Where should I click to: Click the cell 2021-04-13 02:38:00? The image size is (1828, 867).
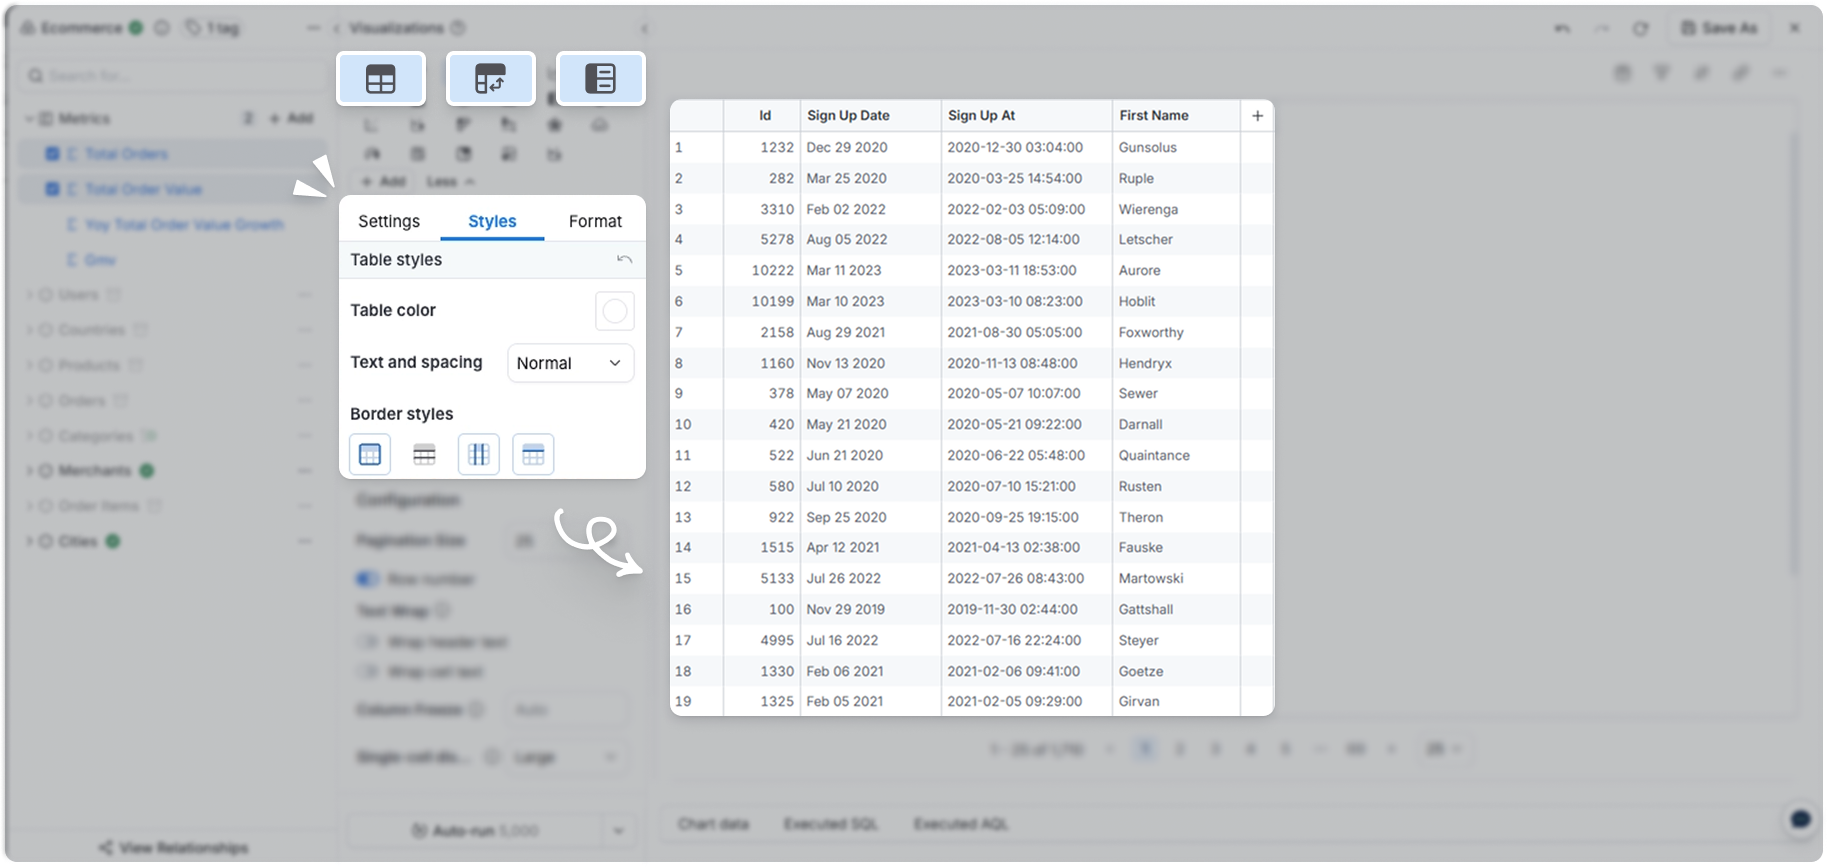[1026, 547]
